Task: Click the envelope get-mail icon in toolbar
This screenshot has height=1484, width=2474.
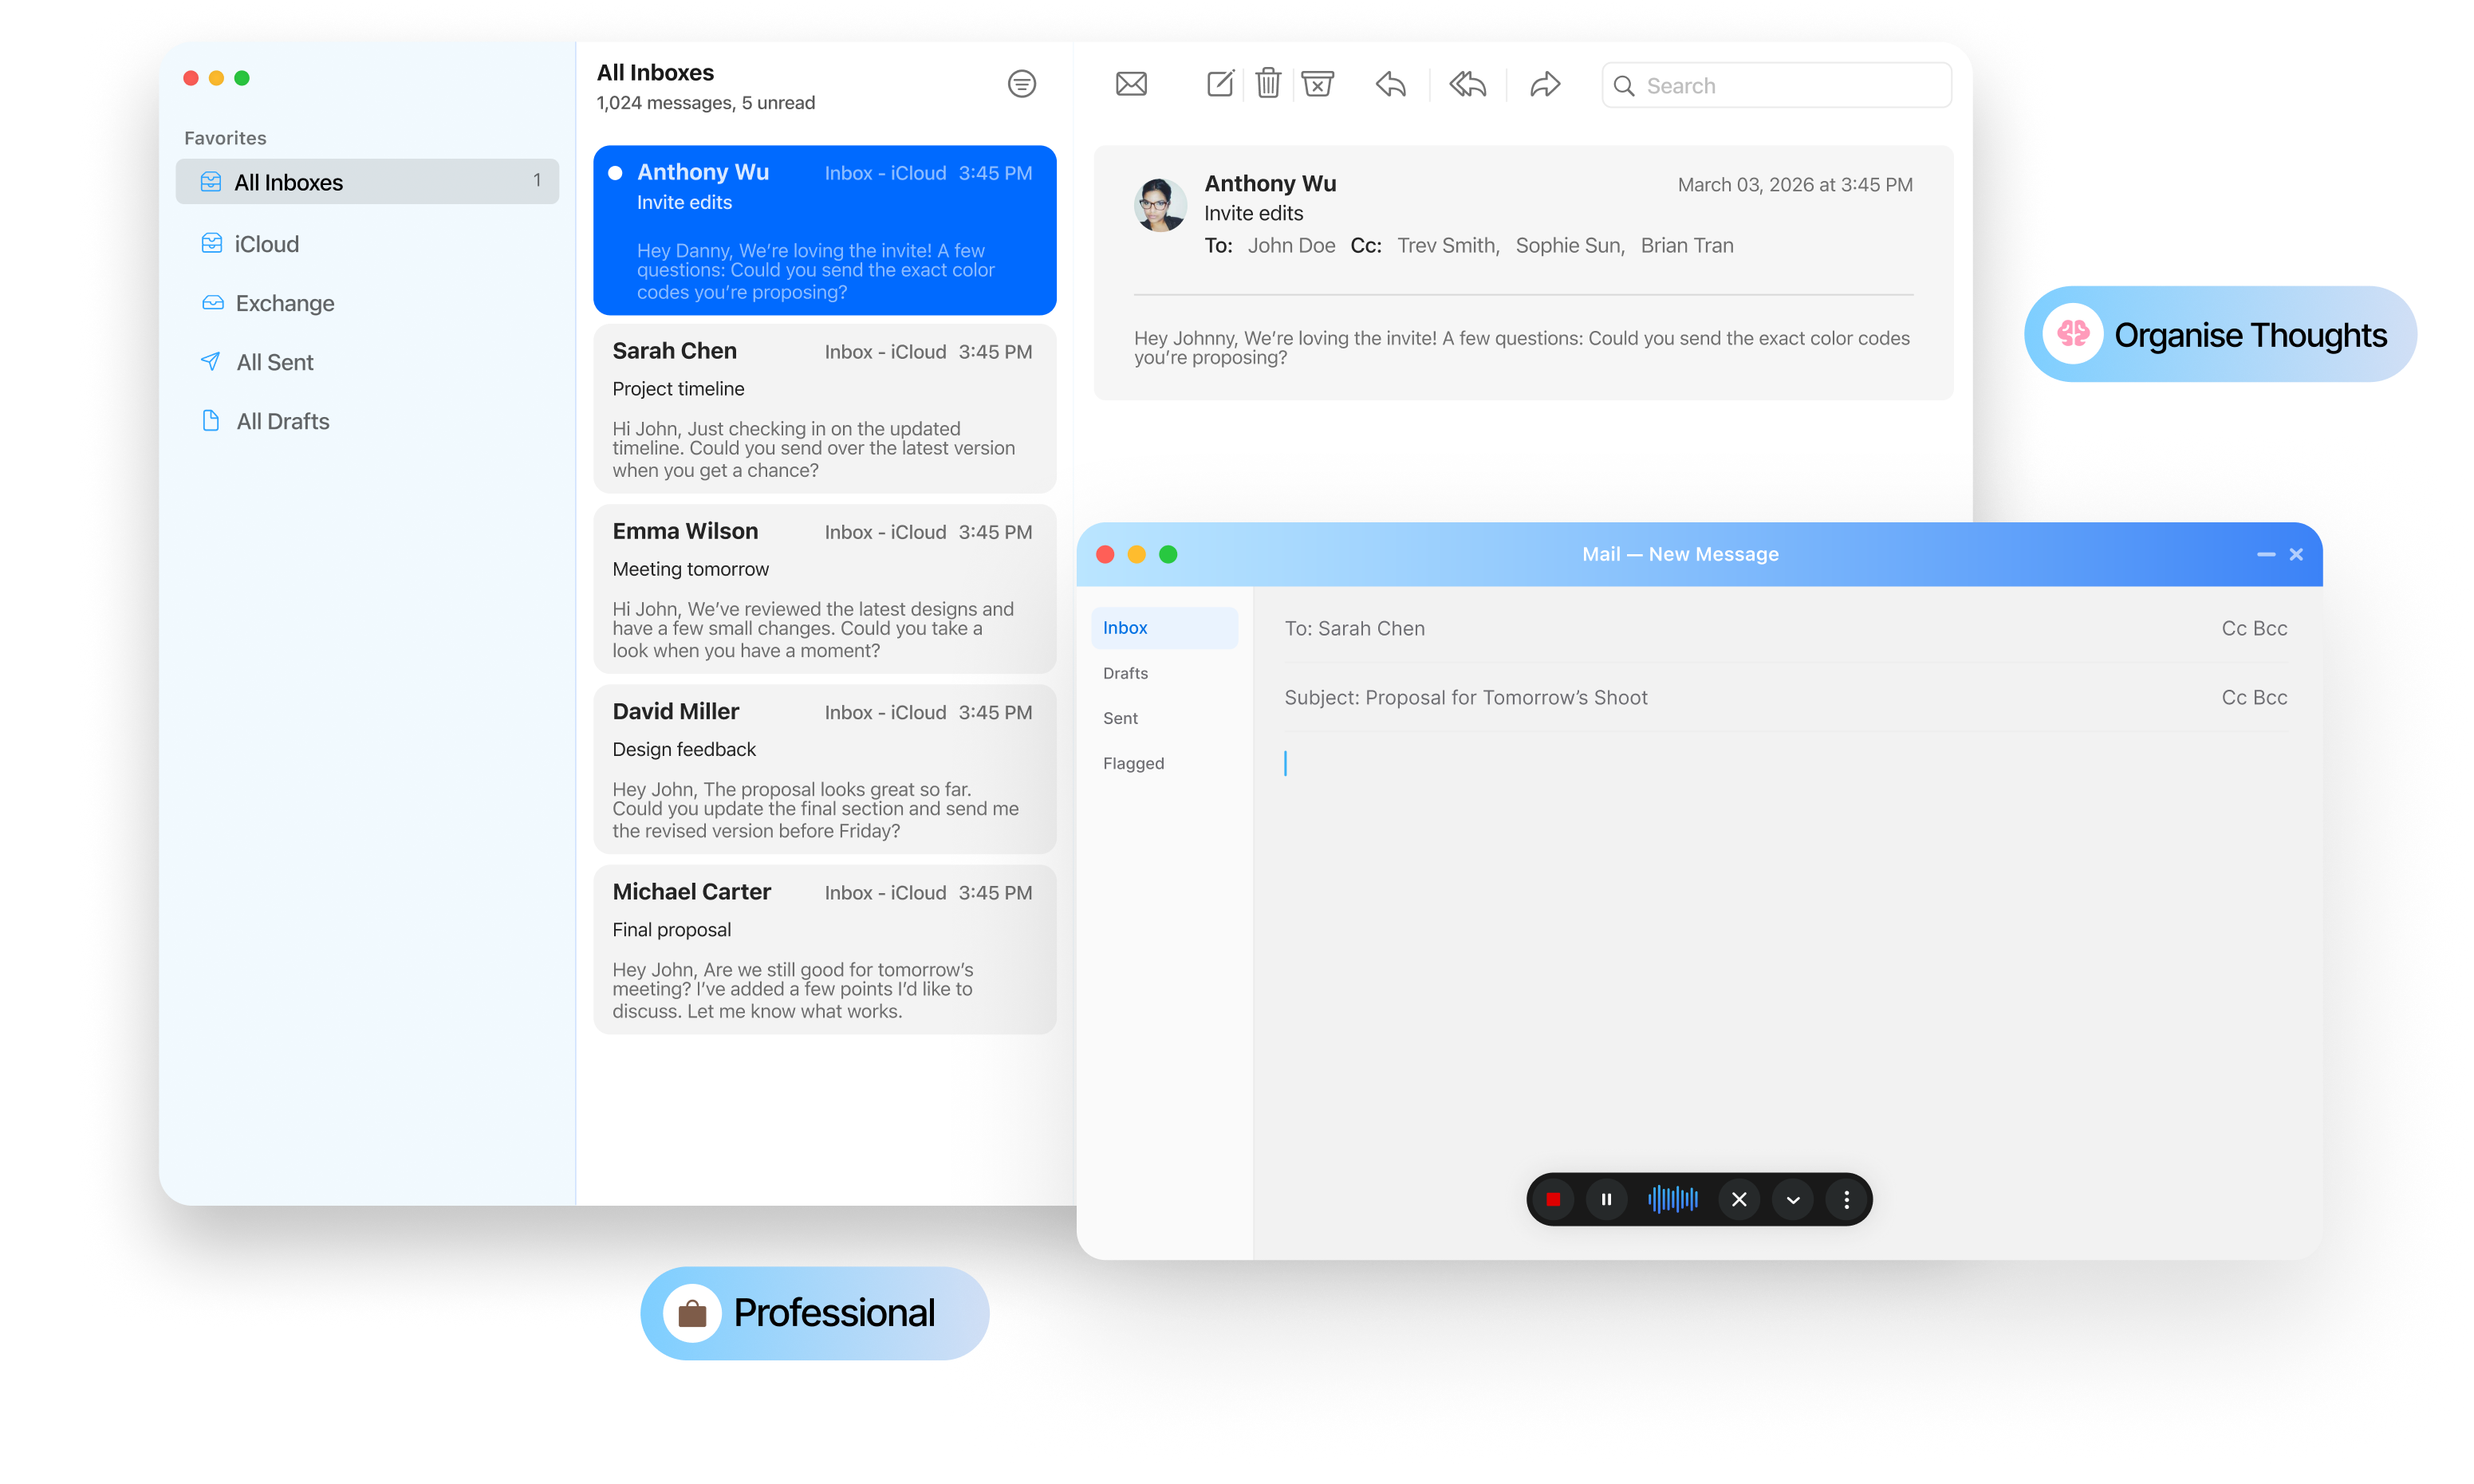Action: 1131,84
